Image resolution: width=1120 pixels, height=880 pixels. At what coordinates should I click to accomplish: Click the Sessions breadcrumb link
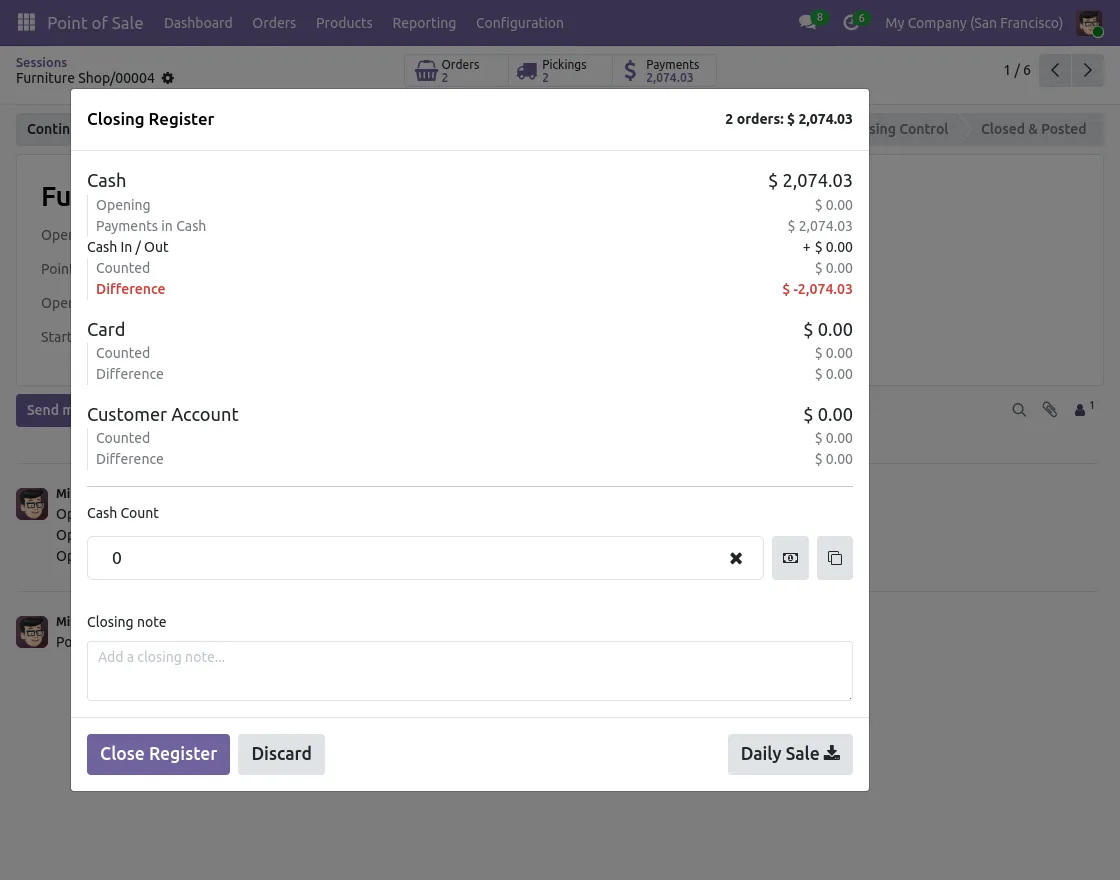point(41,62)
